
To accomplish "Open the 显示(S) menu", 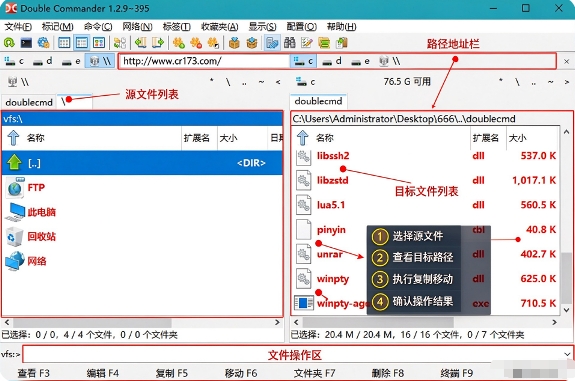I will 262,27.
